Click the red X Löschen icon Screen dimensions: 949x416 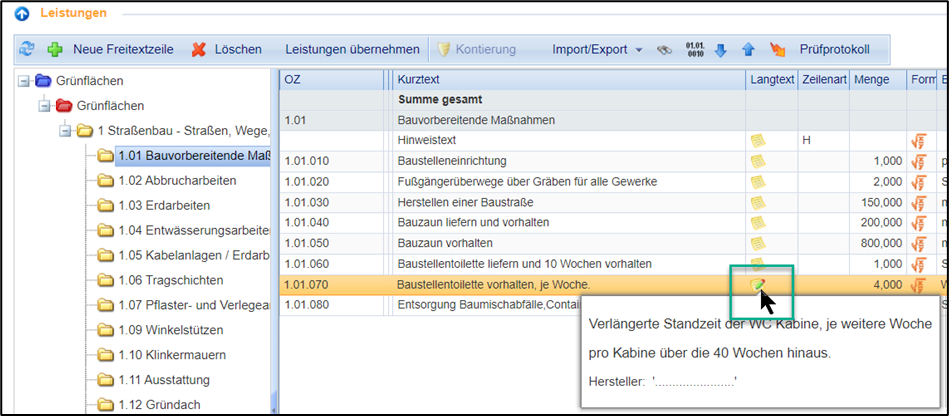tap(199, 49)
